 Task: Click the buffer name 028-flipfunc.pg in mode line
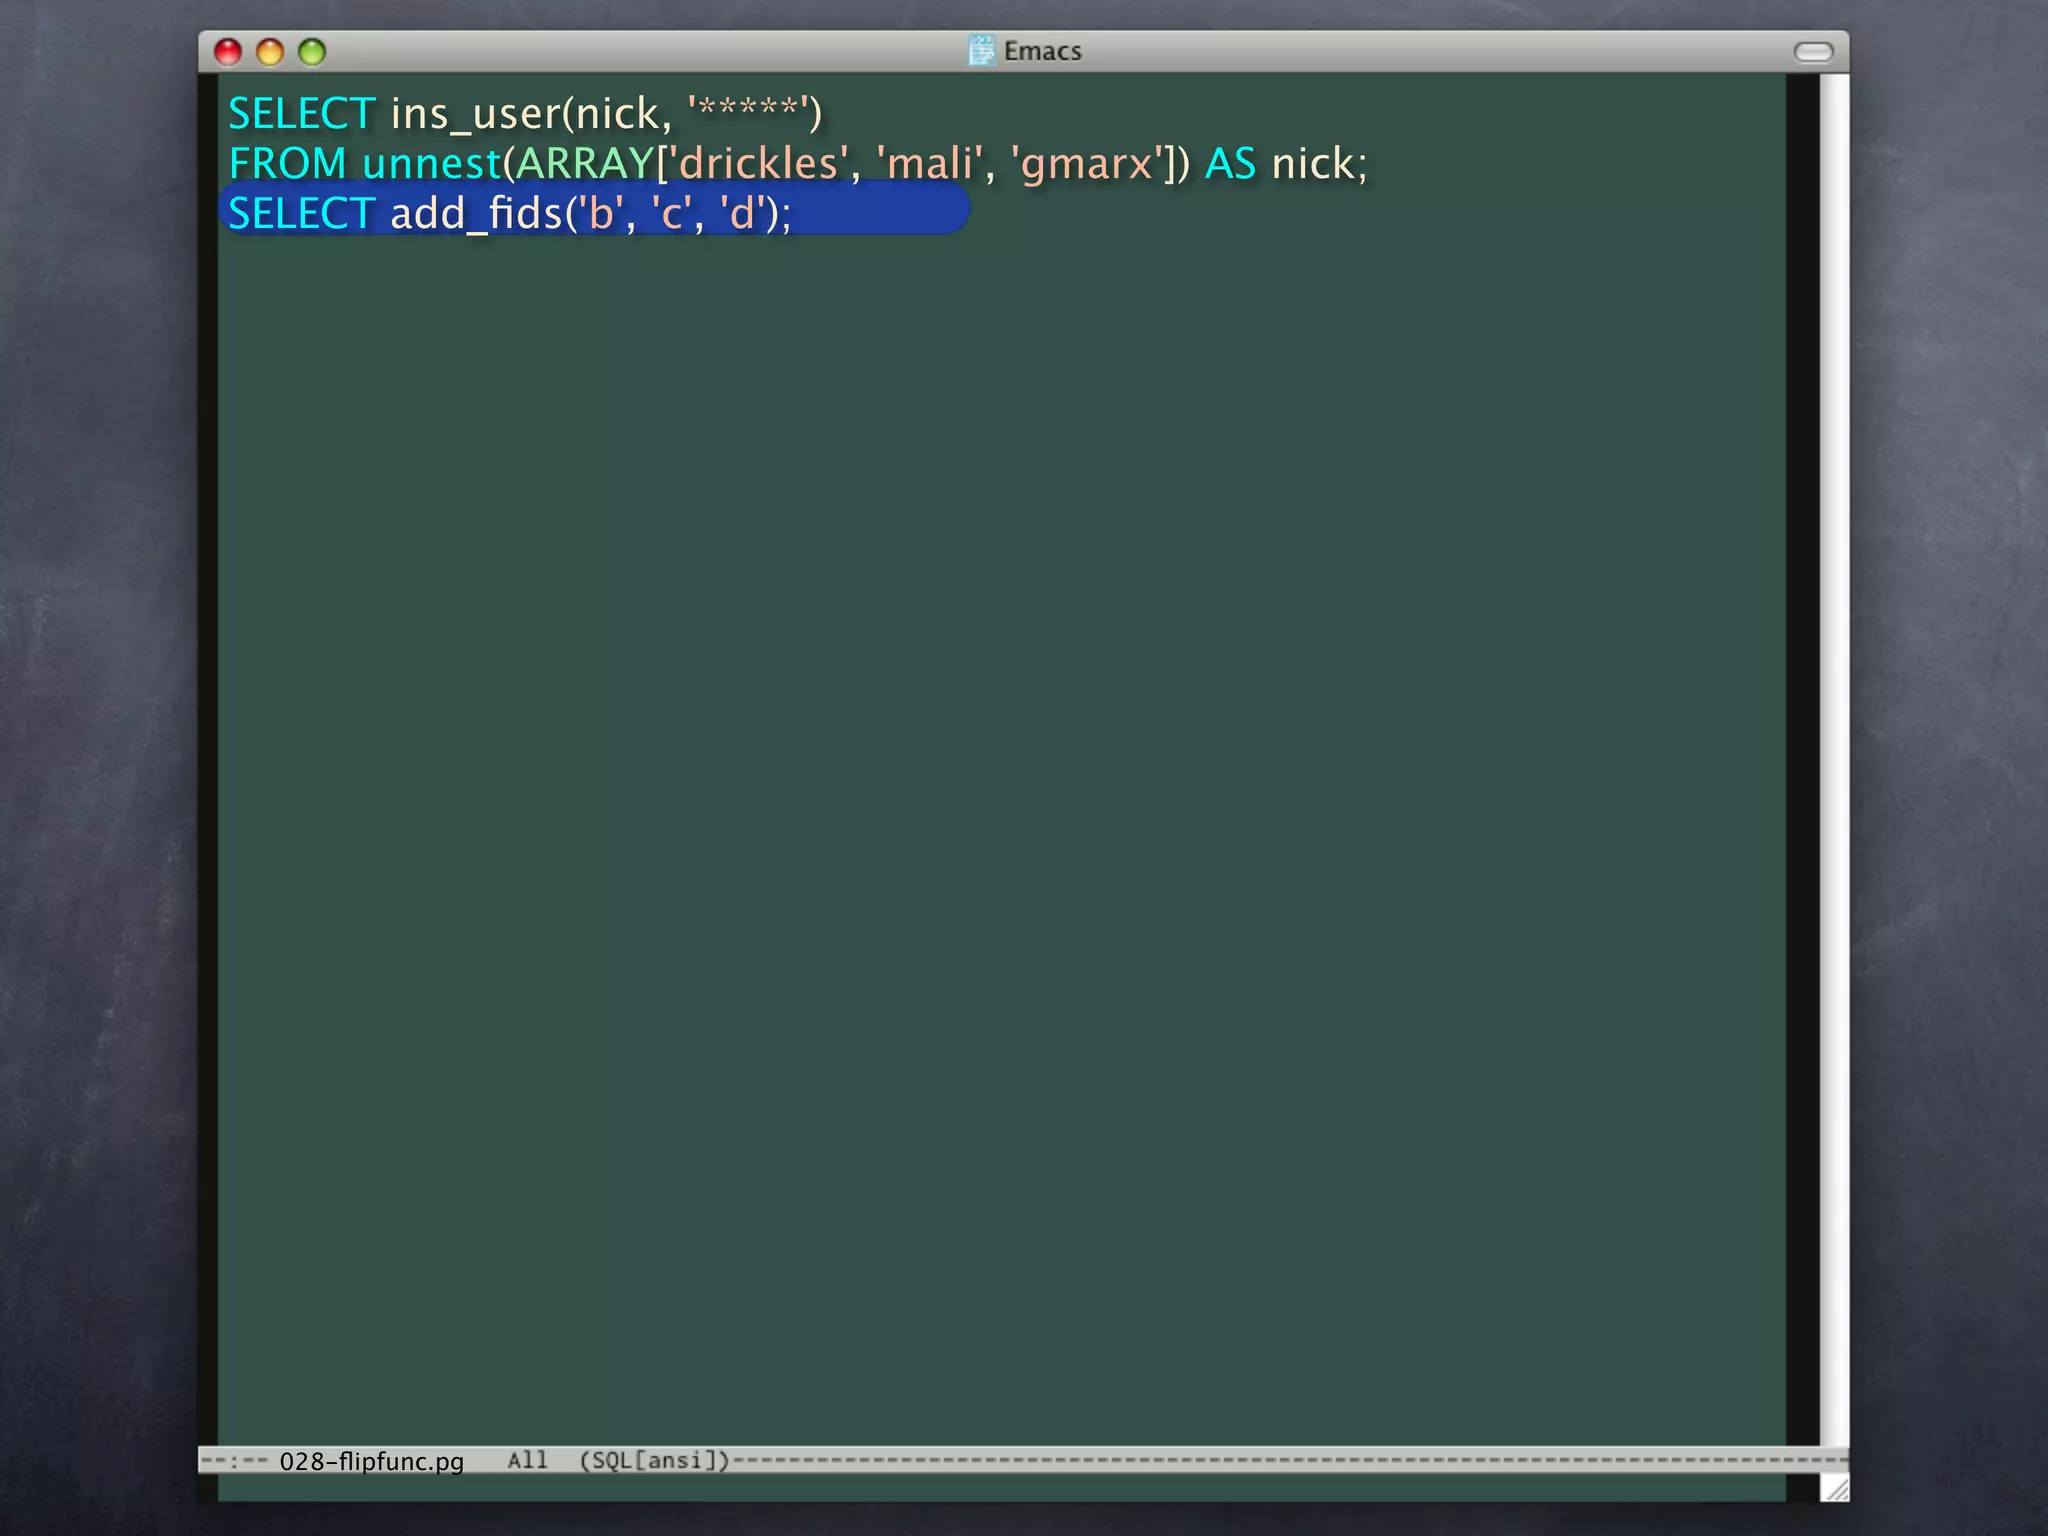point(372,1461)
